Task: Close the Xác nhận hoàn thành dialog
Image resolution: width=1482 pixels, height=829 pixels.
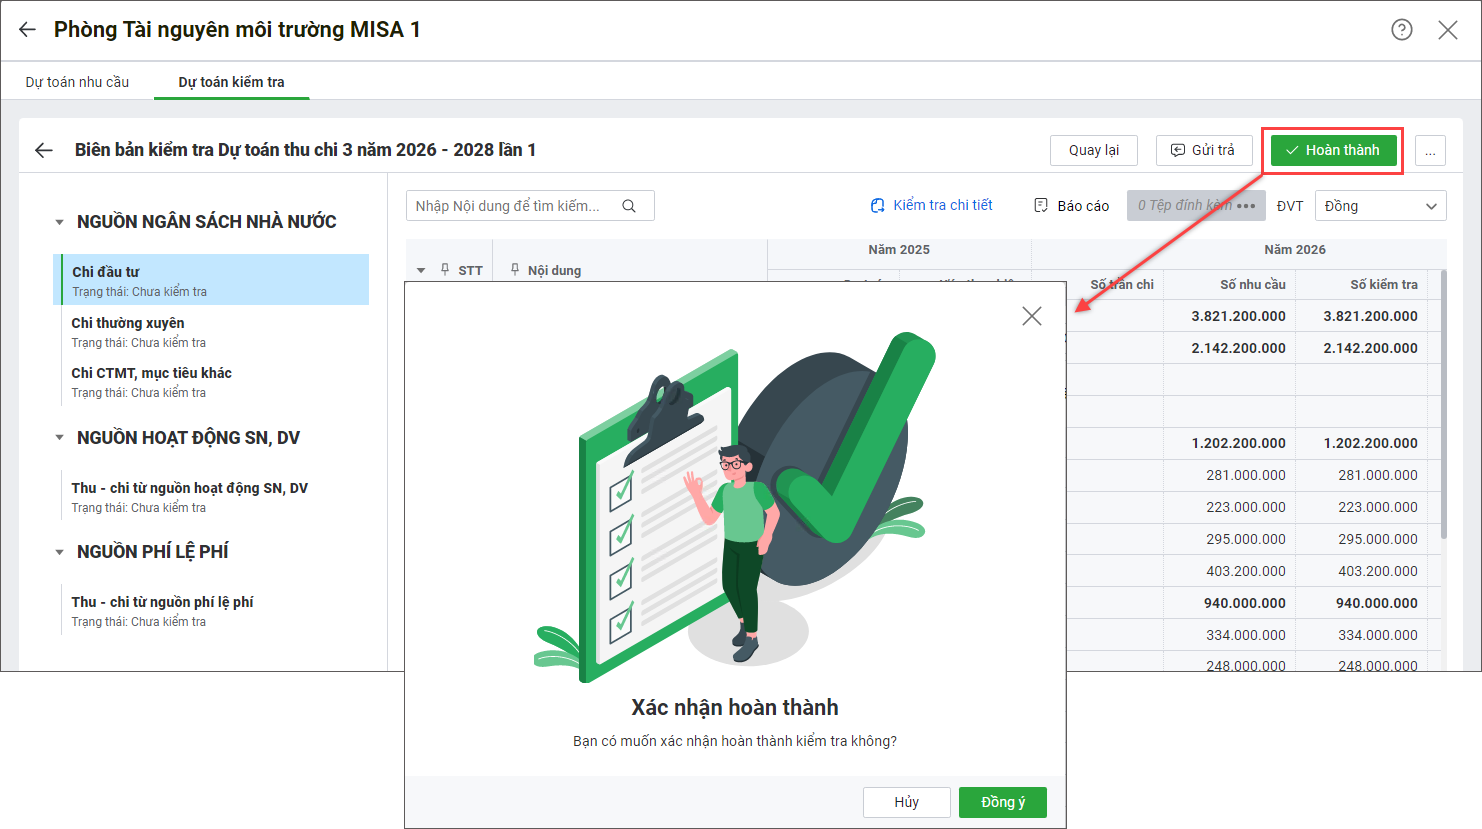Action: (1032, 316)
